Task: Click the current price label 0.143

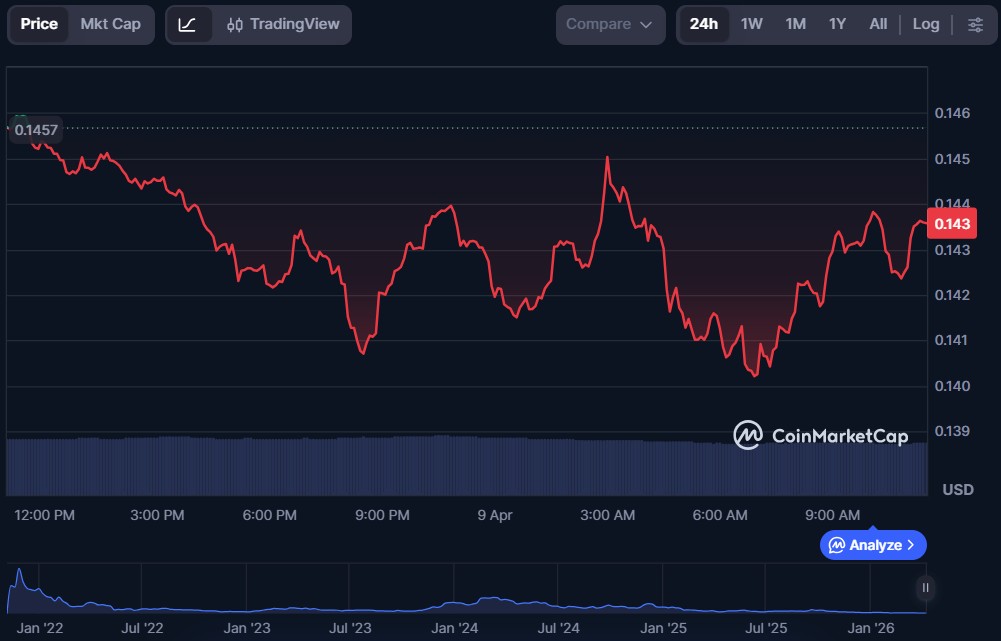Action: (950, 225)
